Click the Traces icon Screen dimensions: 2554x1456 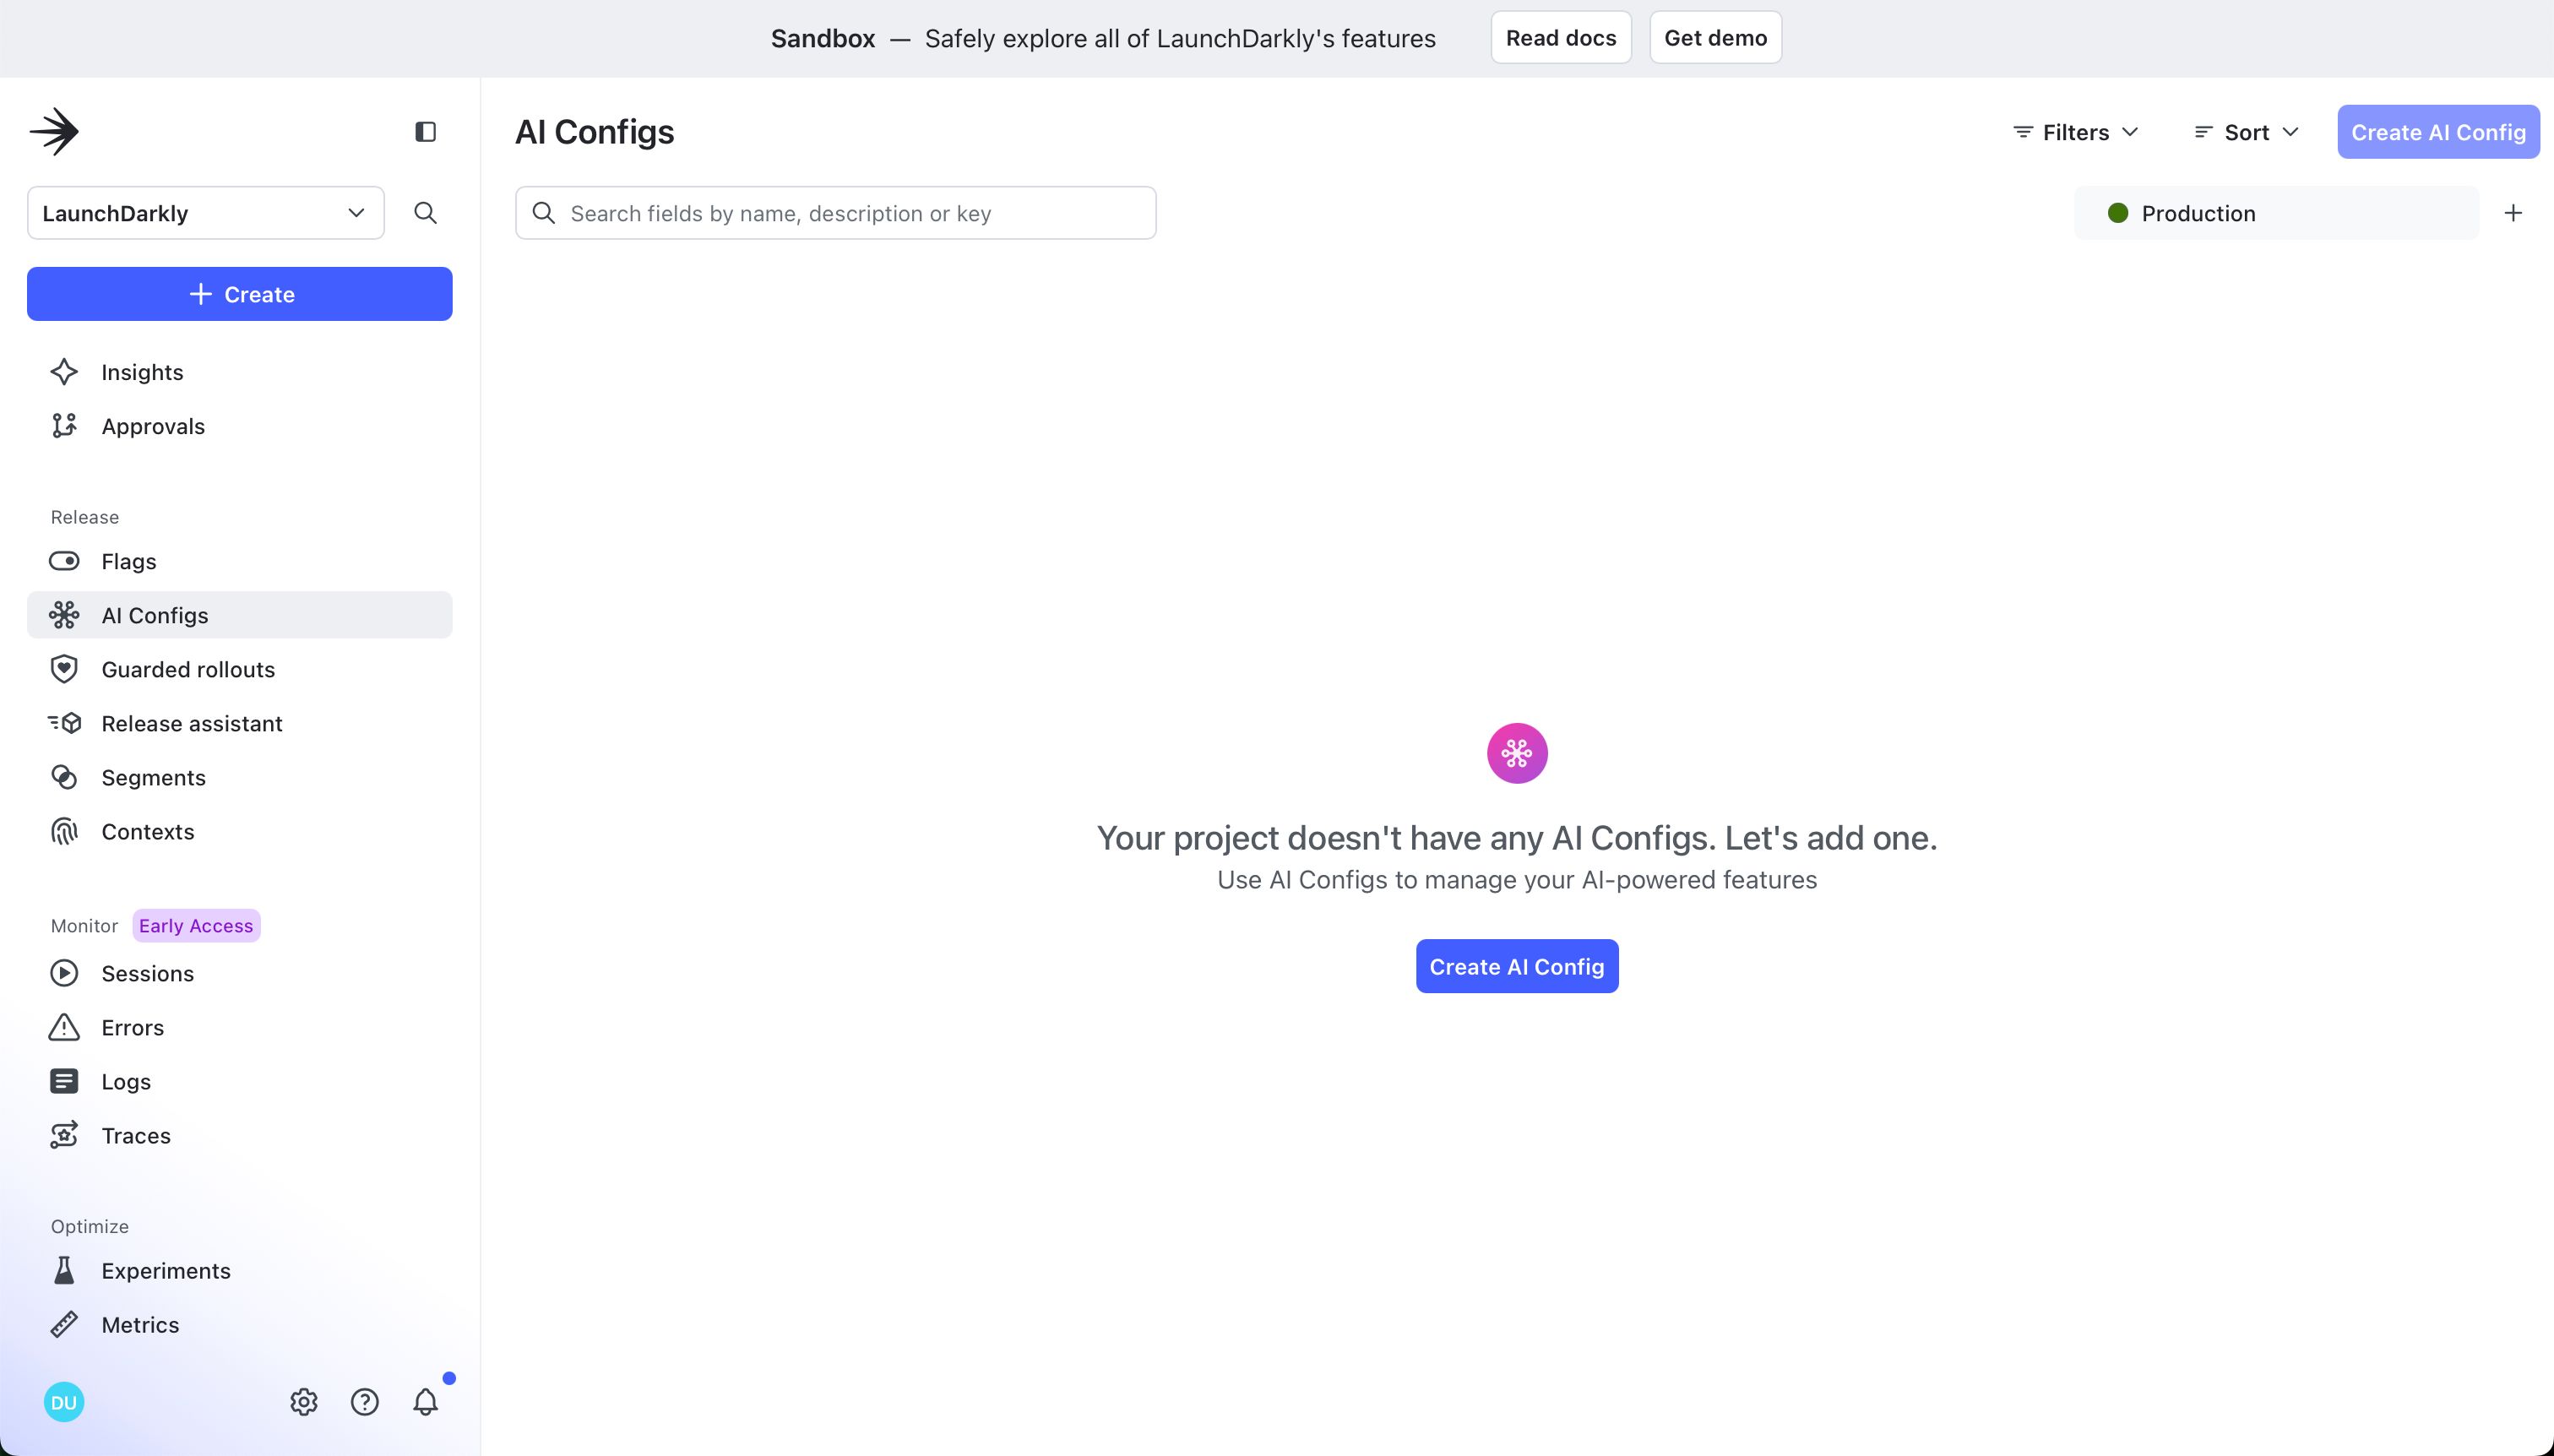(x=64, y=1135)
